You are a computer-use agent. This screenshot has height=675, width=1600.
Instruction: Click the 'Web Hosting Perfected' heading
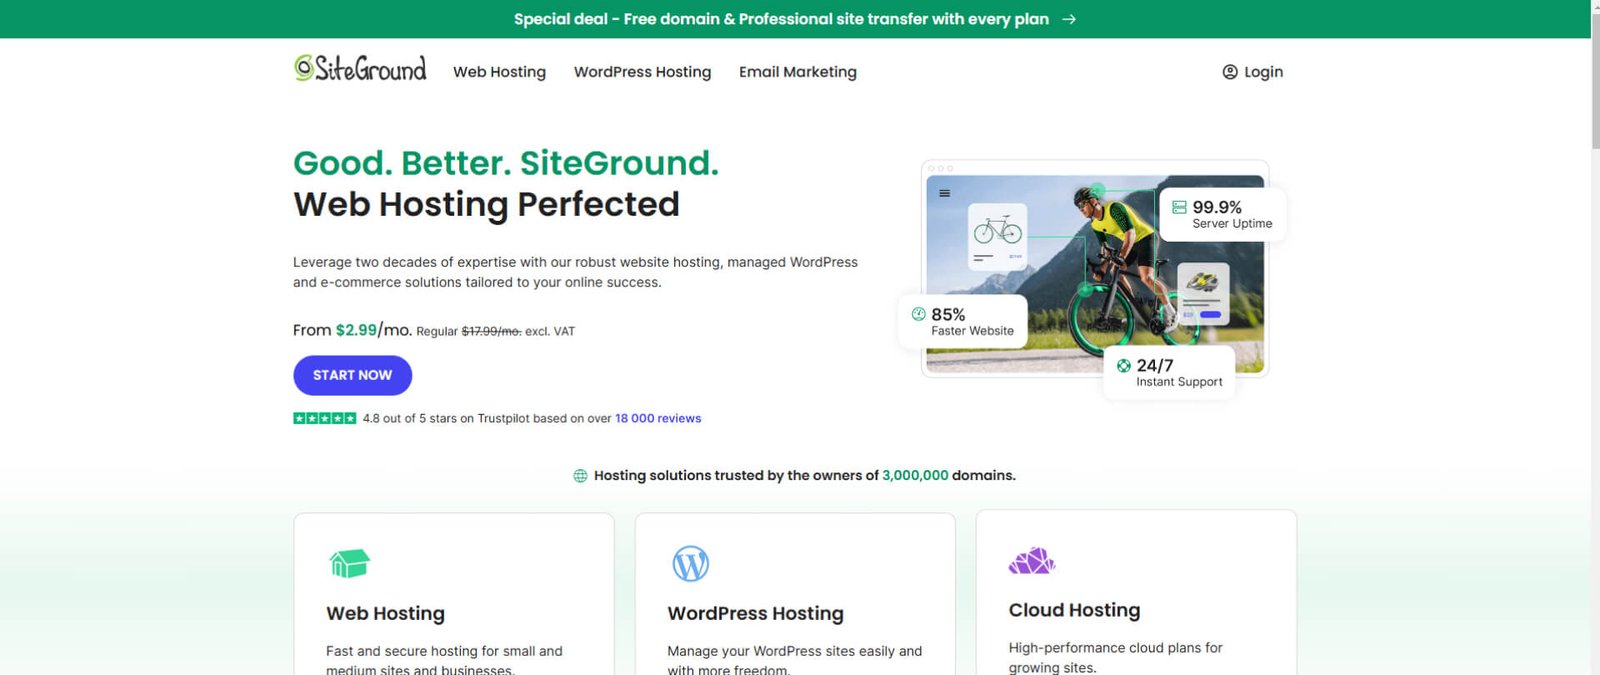tap(486, 204)
